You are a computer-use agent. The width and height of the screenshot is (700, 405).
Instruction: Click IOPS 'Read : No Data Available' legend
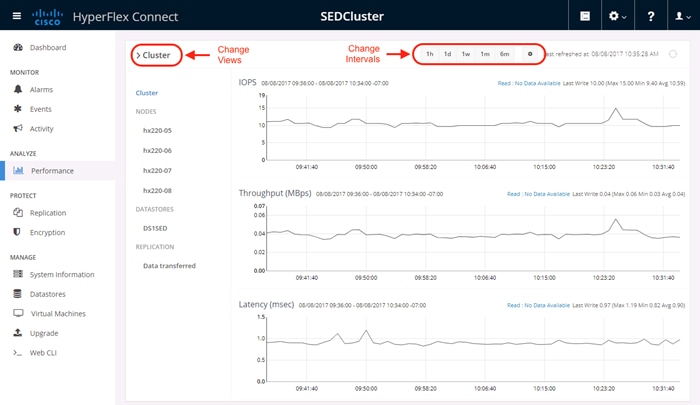tap(529, 83)
